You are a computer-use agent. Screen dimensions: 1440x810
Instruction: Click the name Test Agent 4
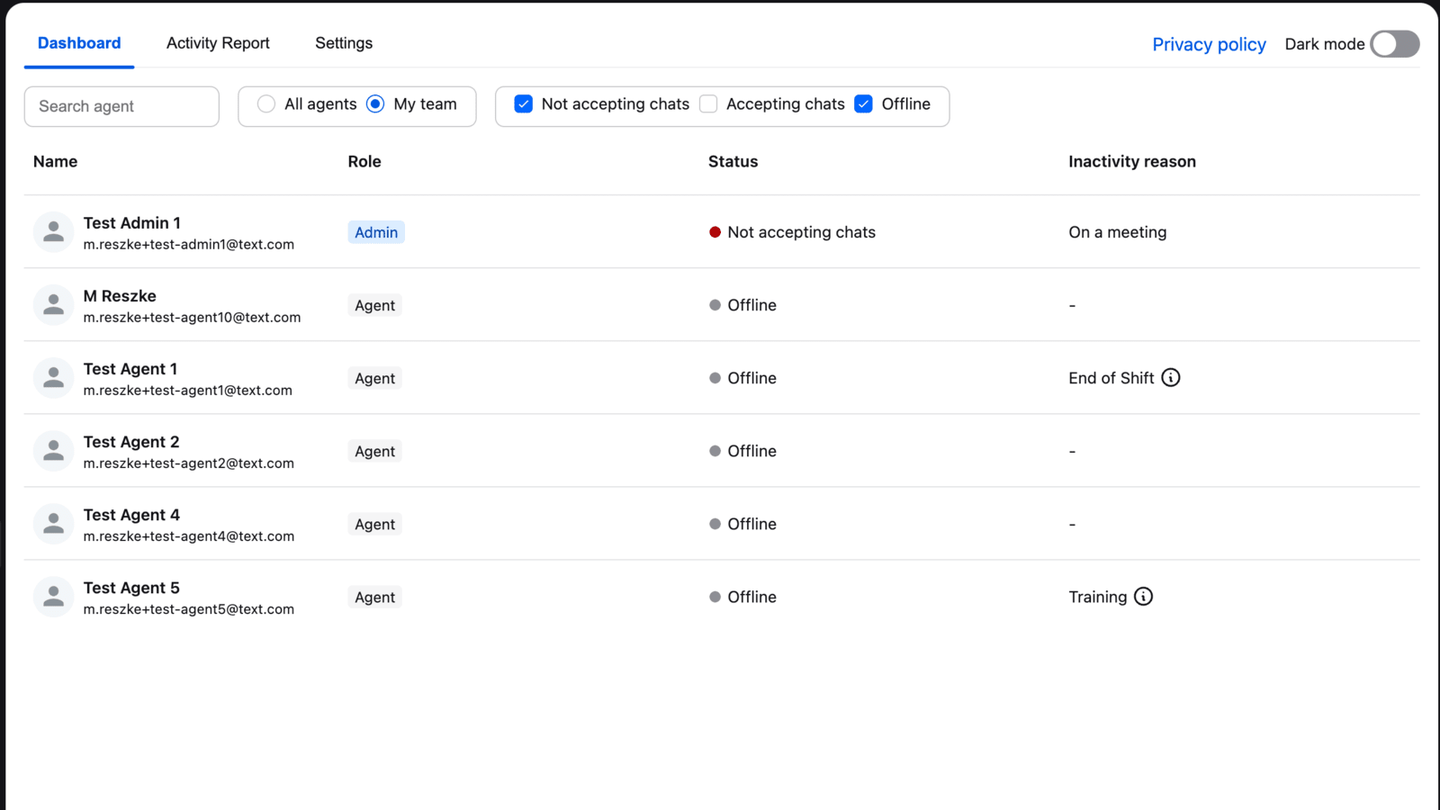pyautogui.click(x=131, y=515)
